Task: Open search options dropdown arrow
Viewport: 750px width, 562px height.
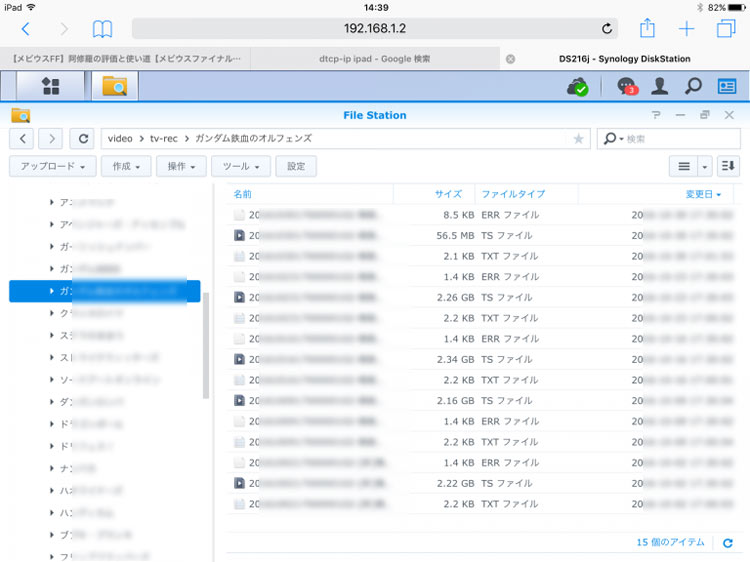Action: pyautogui.click(x=621, y=139)
